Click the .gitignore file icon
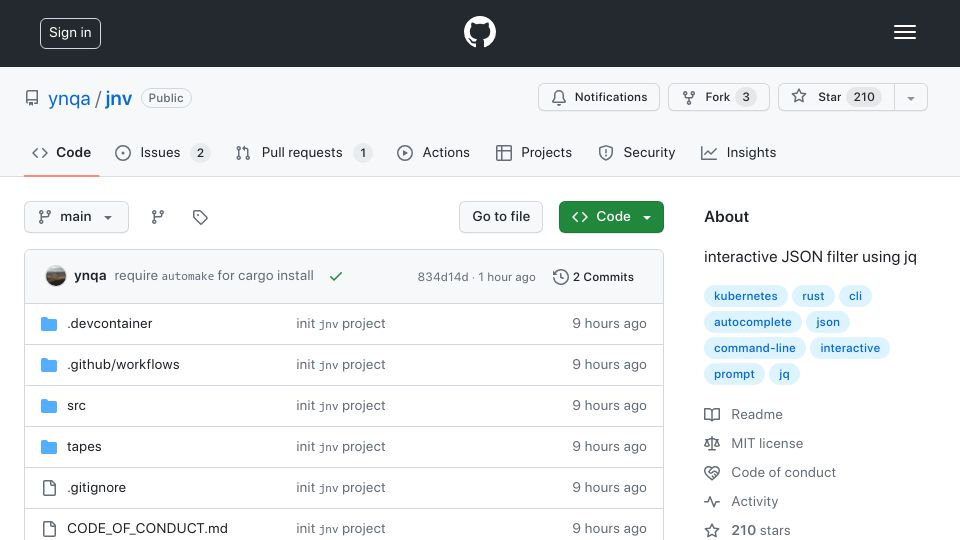 click(x=49, y=487)
